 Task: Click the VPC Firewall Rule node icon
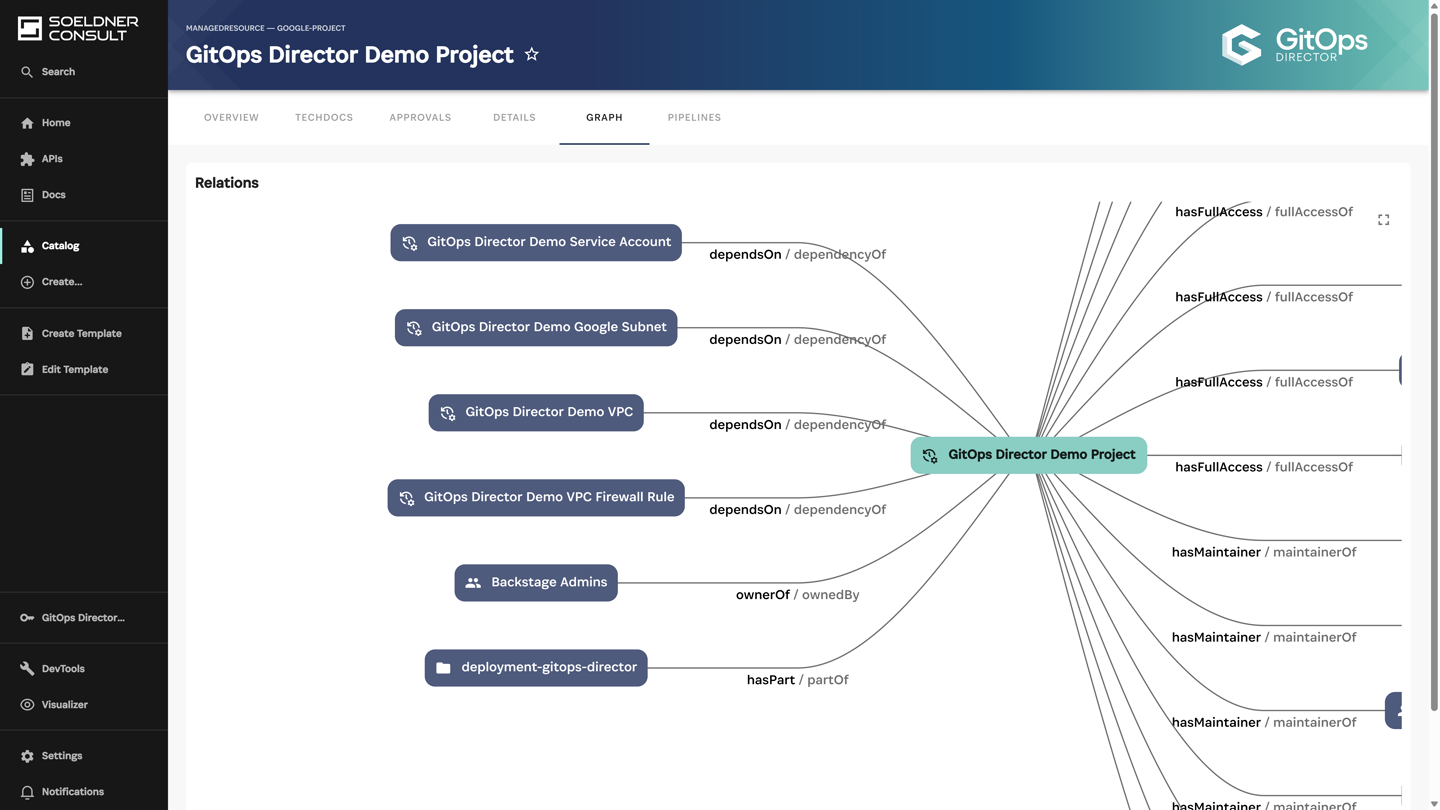pyautogui.click(x=407, y=498)
